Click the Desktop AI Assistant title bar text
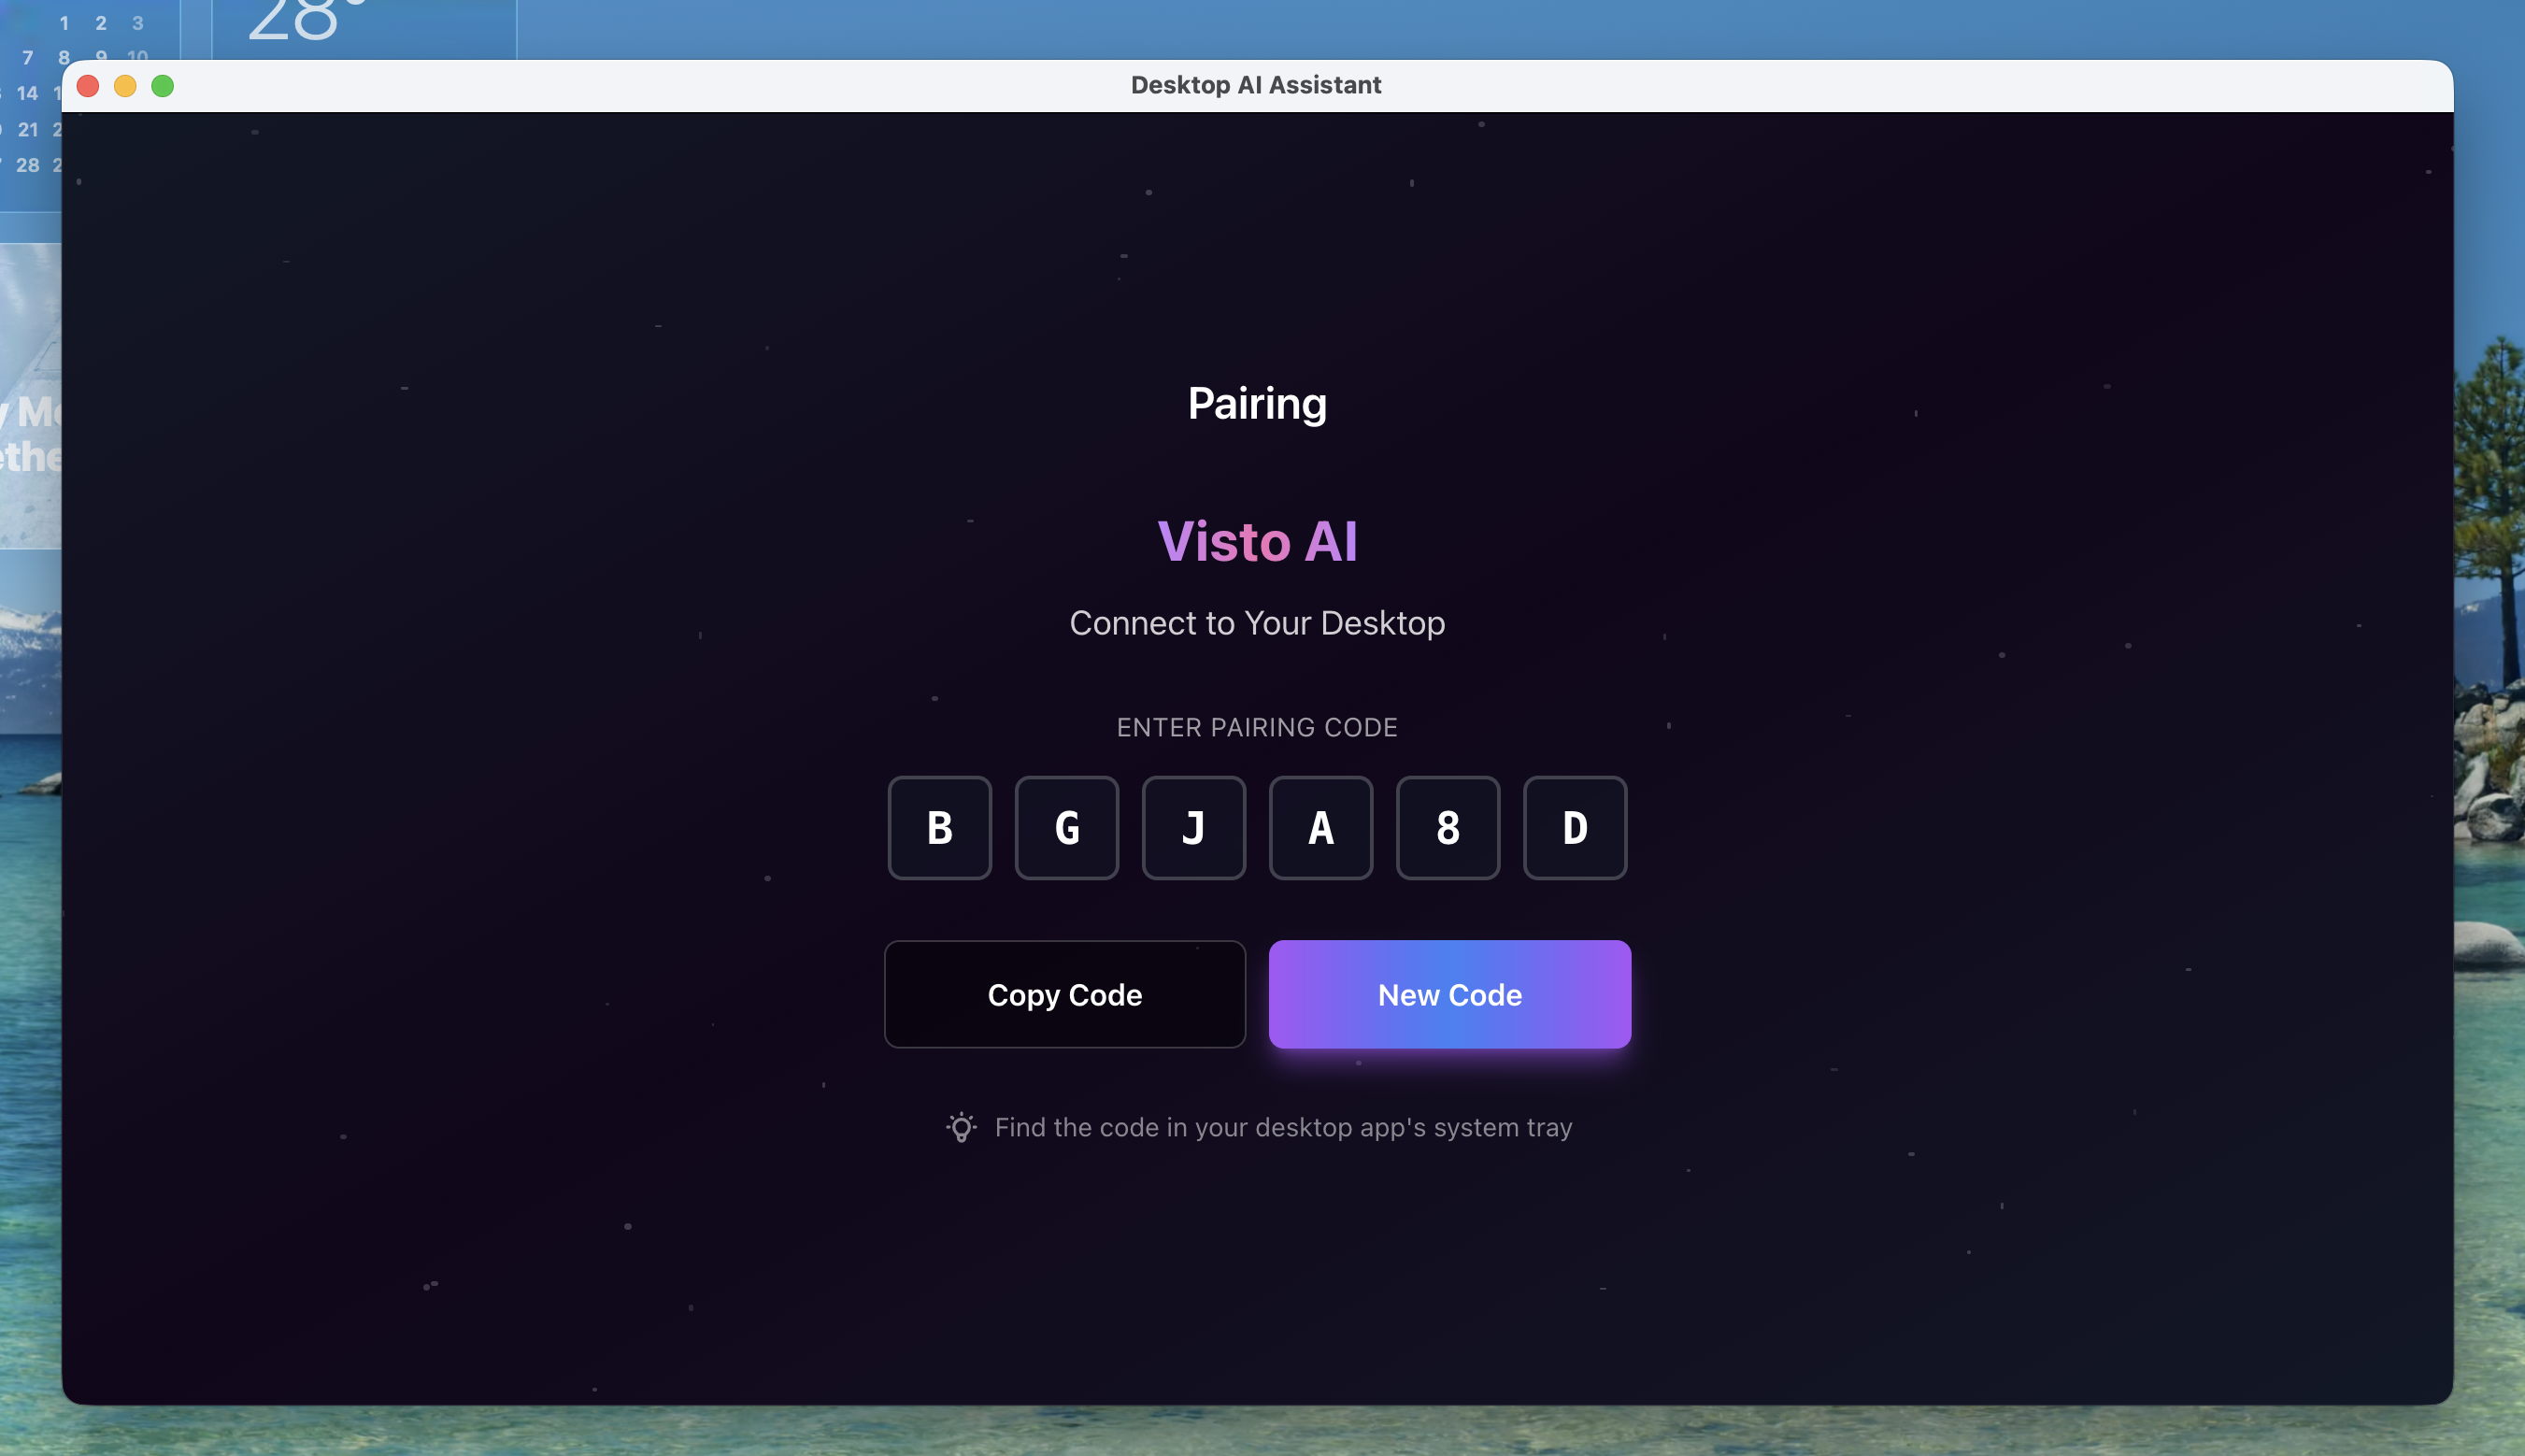2525x1456 pixels. coord(1255,85)
